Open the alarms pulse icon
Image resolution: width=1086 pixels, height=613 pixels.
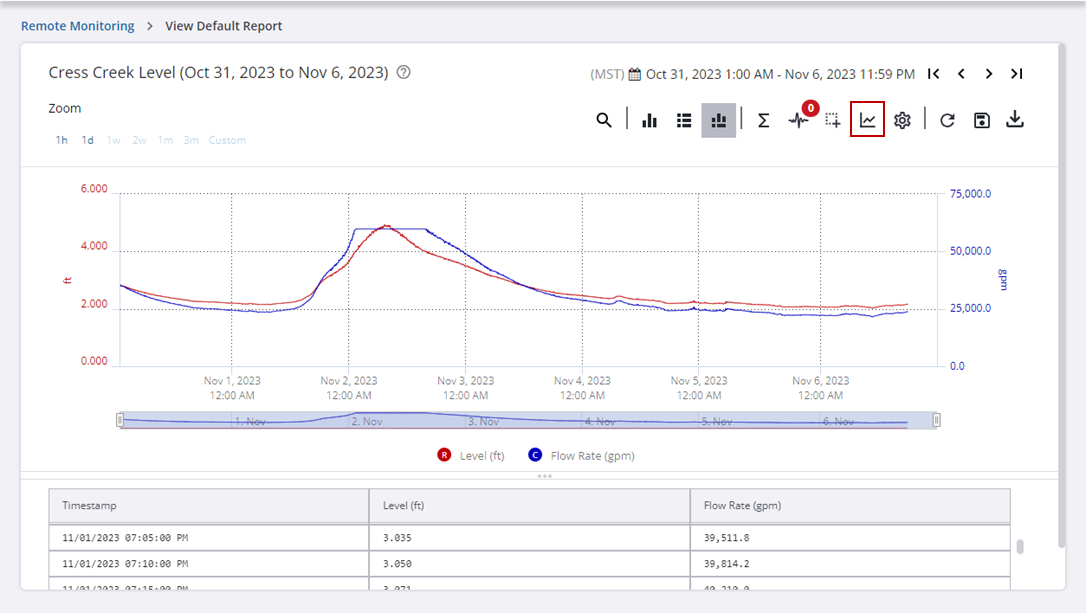[798, 120]
